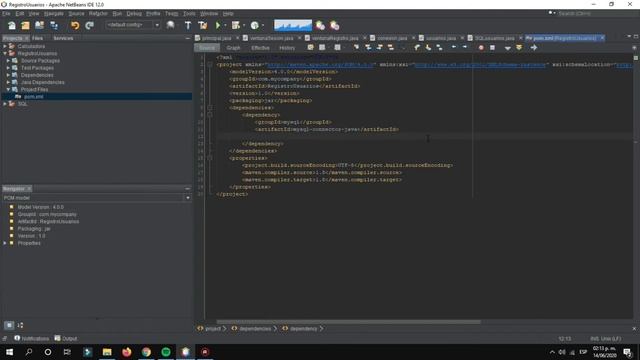Close the pom.xml editor tab
Viewport: 640px width, 360px height.
(x=602, y=38)
